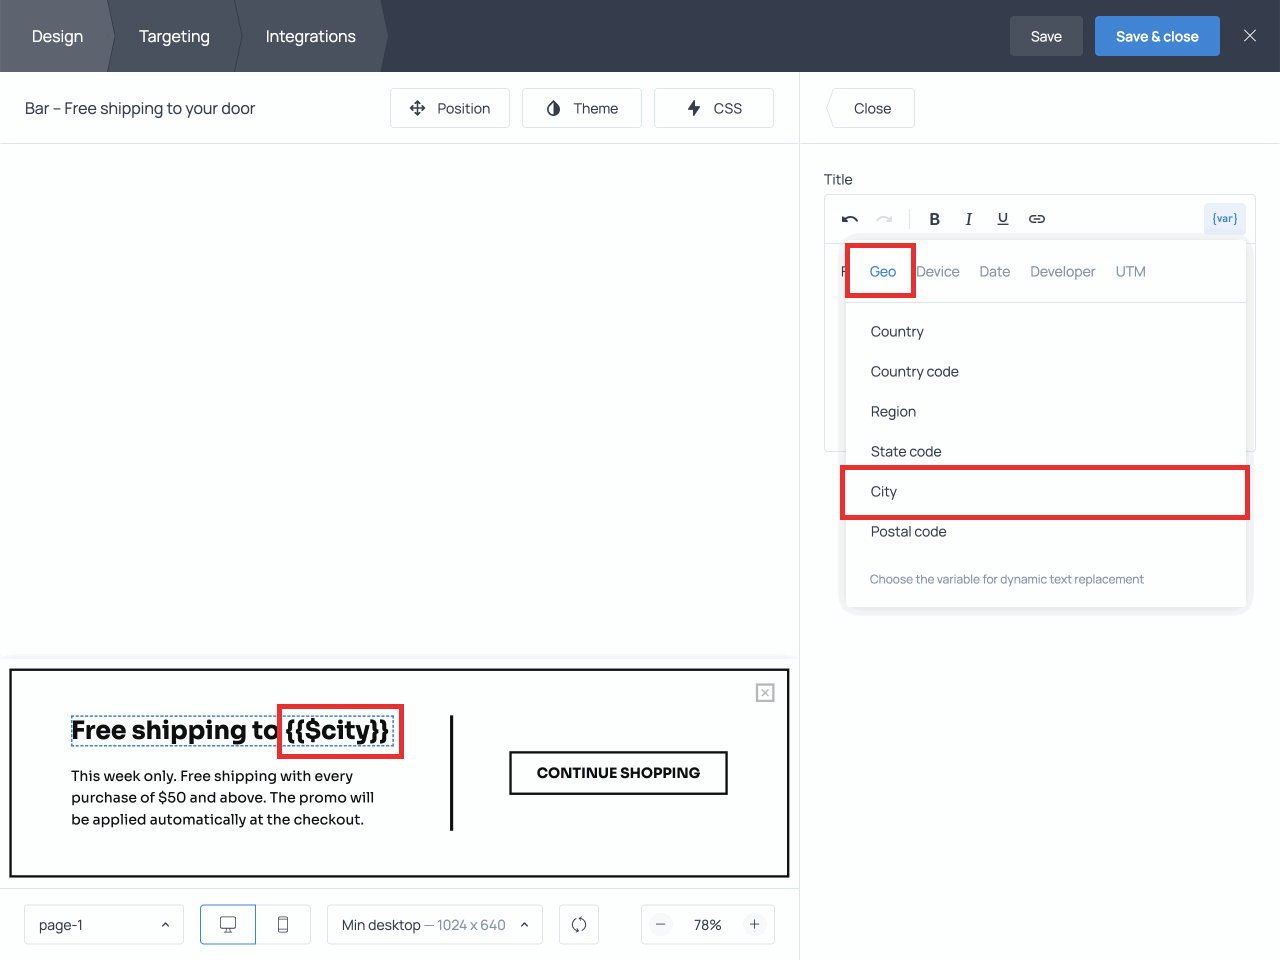Switch to the UTM variables tab

point(1130,272)
